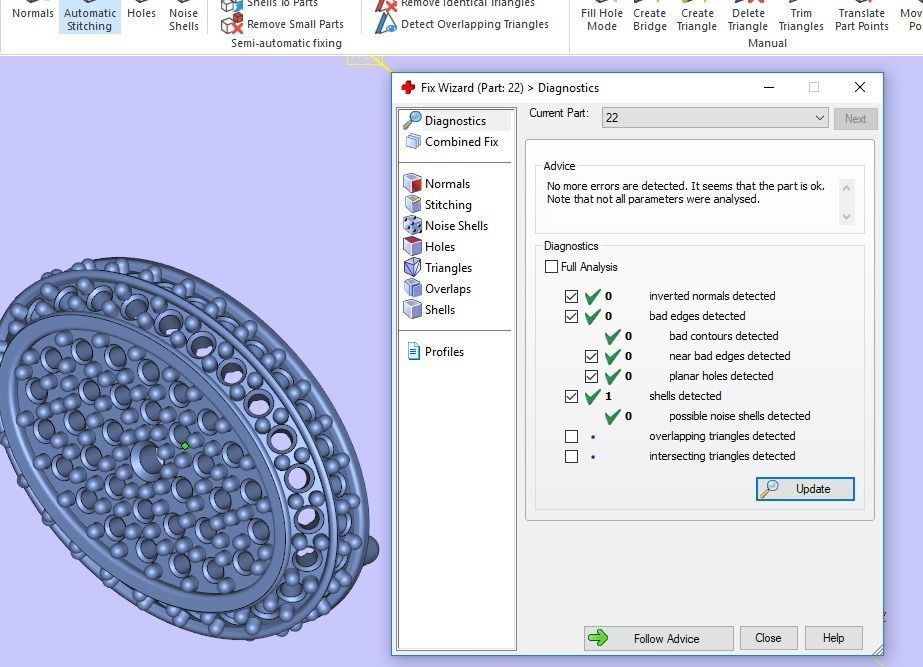Open the Current Part dropdown
This screenshot has width=923, height=667.
pyautogui.click(x=715, y=118)
